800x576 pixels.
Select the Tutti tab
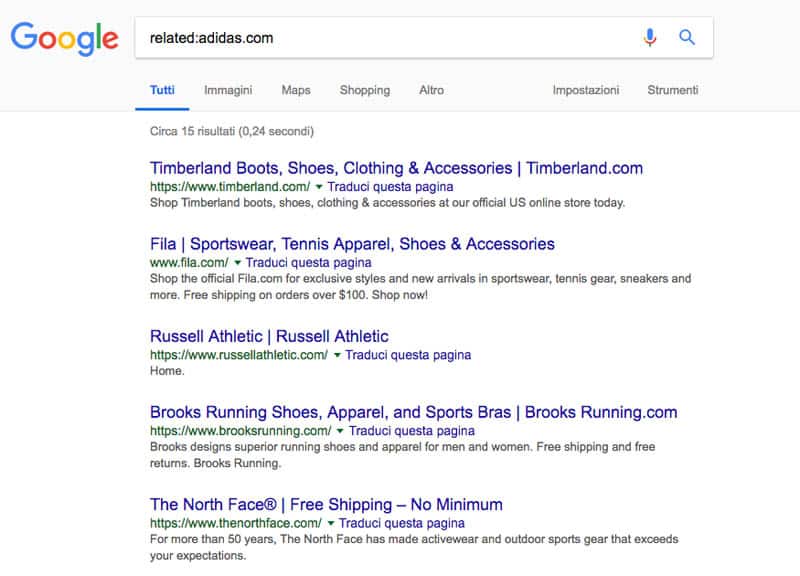click(162, 90)
